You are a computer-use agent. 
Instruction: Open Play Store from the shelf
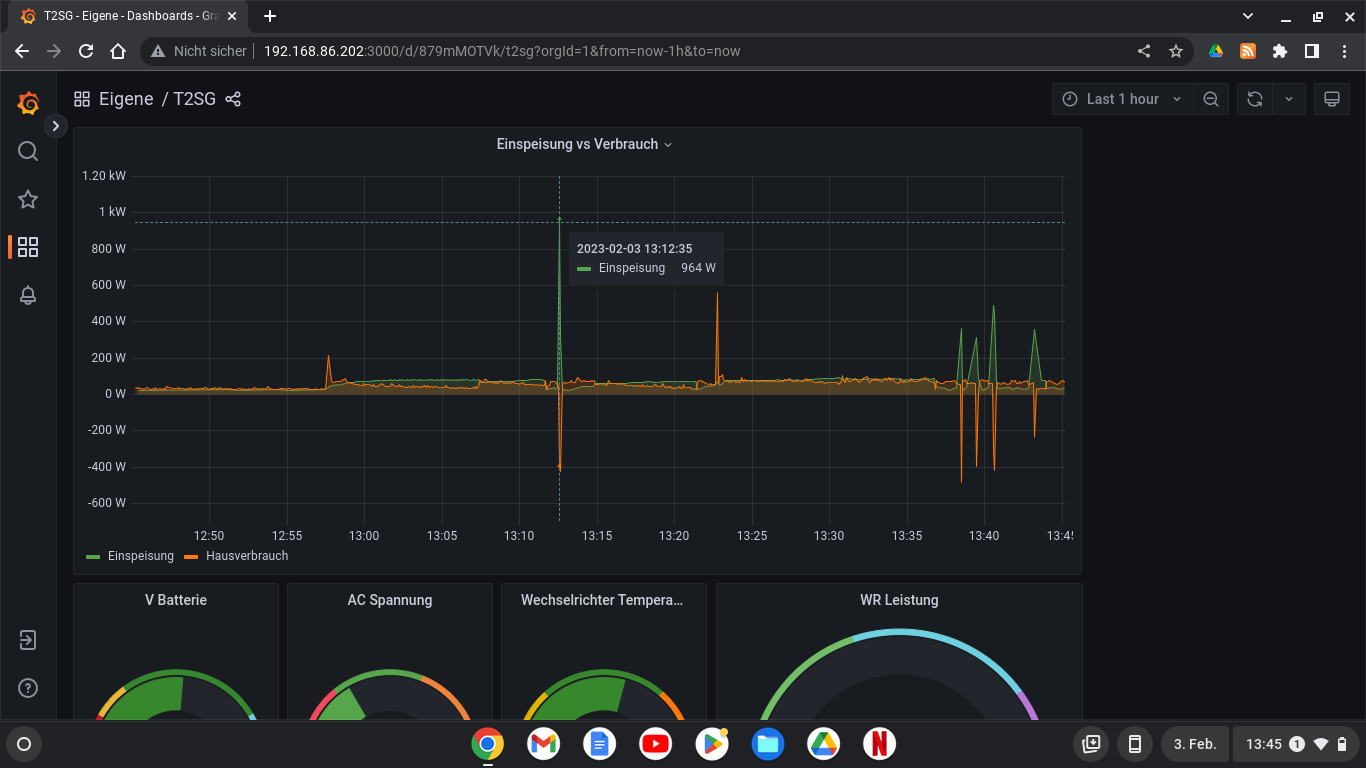tap(711, 744)
